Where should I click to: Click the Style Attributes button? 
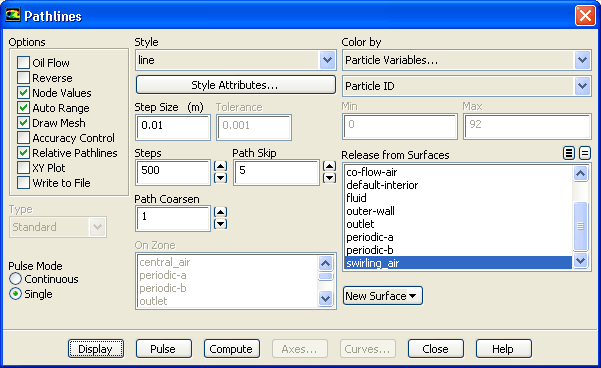(235, 85)
